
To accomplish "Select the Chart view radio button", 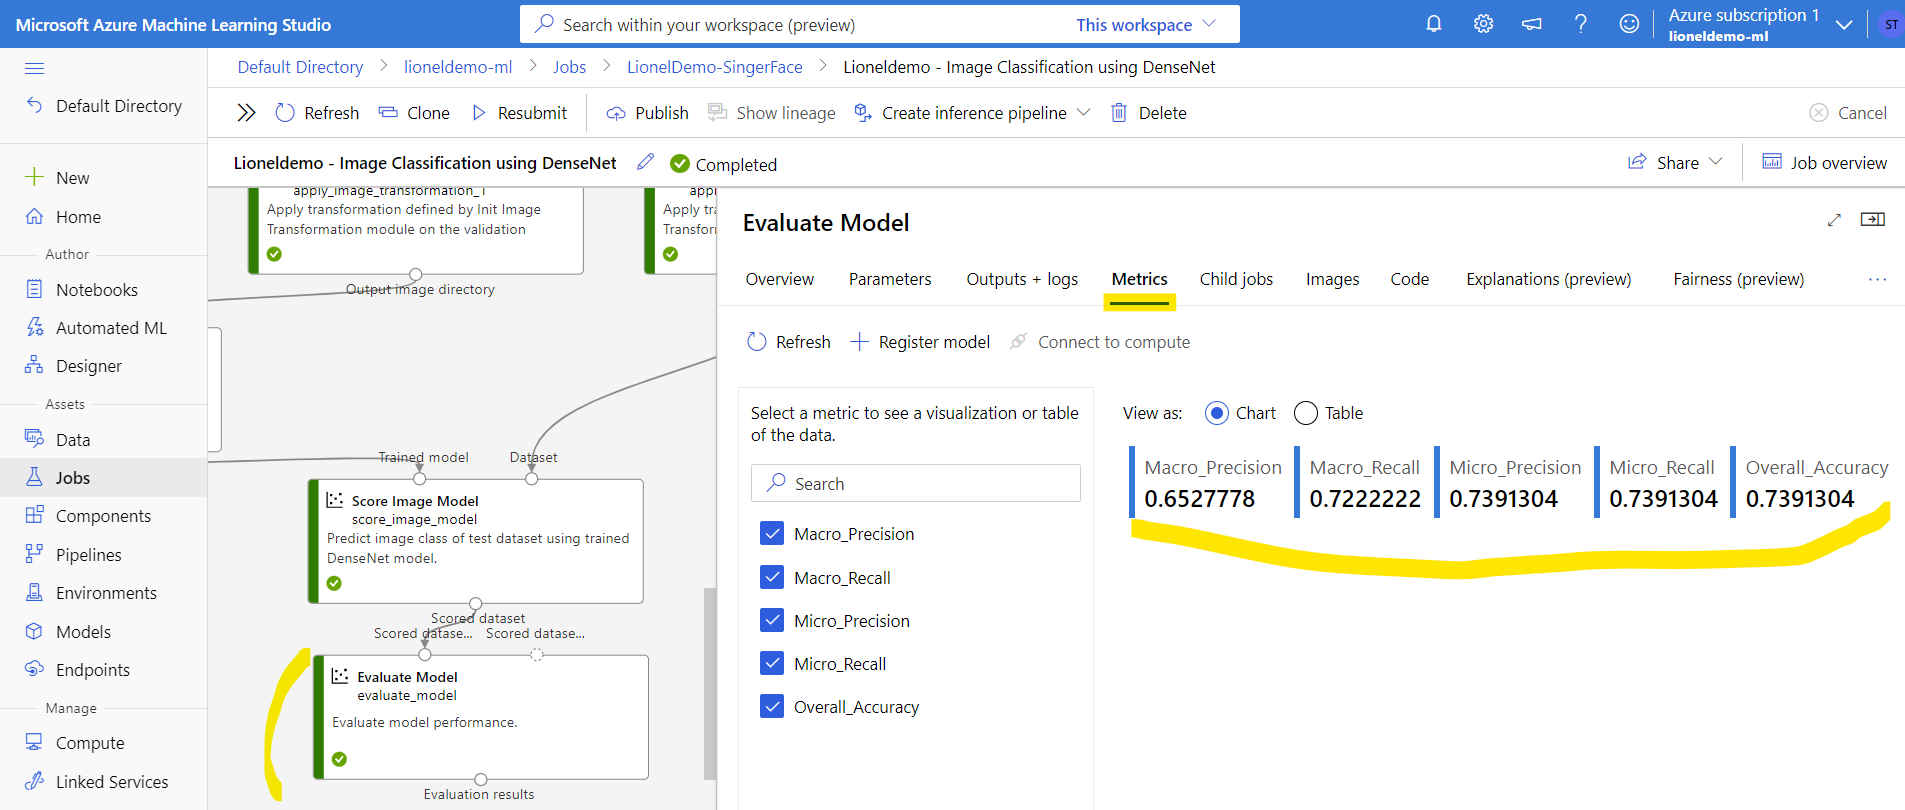I will 1216,413.
